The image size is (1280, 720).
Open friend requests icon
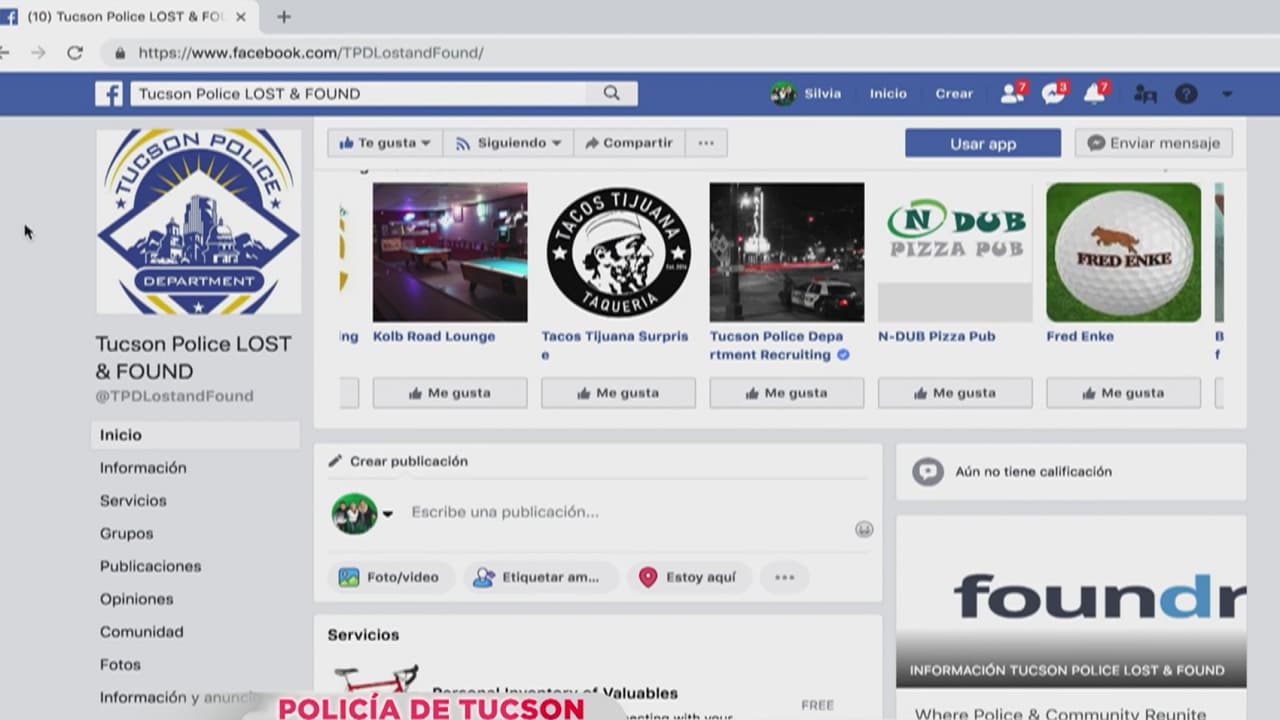[x=1011, y=94]
